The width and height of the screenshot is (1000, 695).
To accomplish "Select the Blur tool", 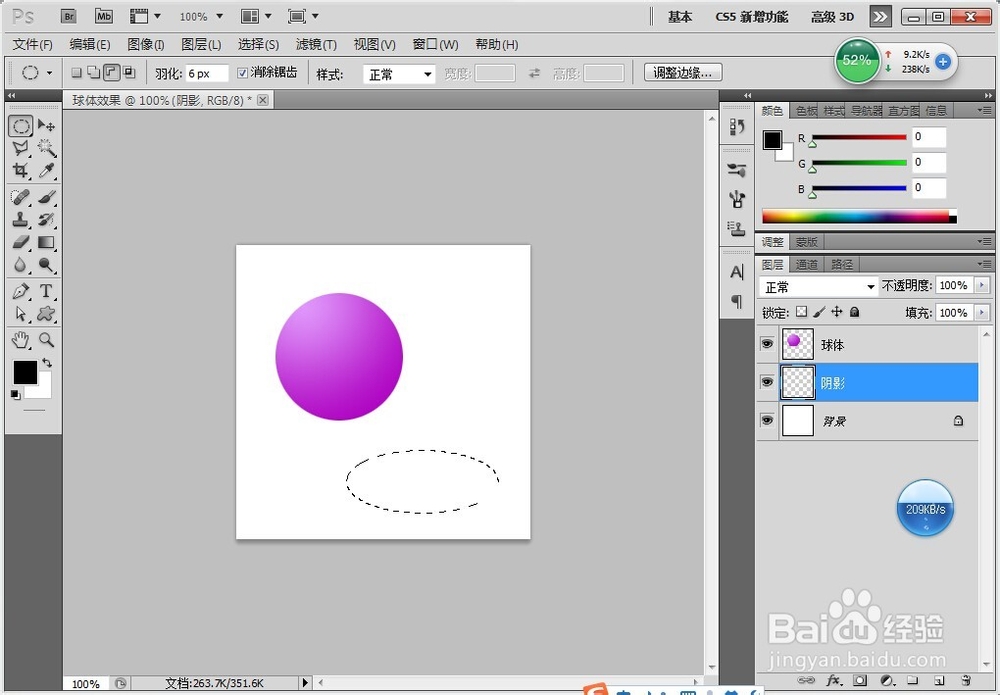I will pos(21,265).
